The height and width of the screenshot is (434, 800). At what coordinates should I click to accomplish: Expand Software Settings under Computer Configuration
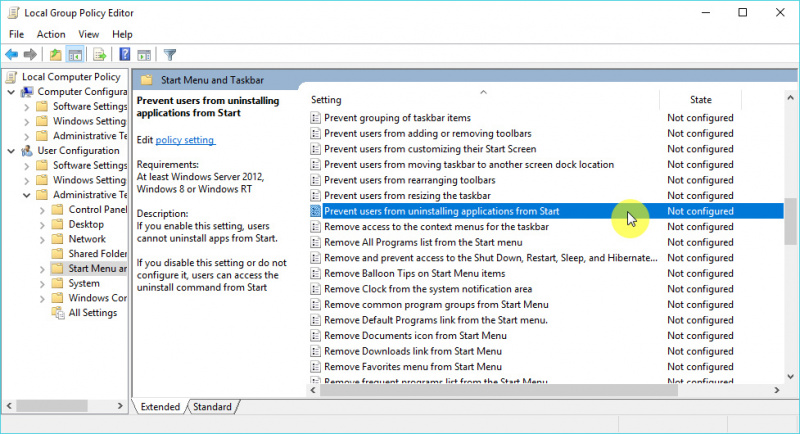click(27, 107)
